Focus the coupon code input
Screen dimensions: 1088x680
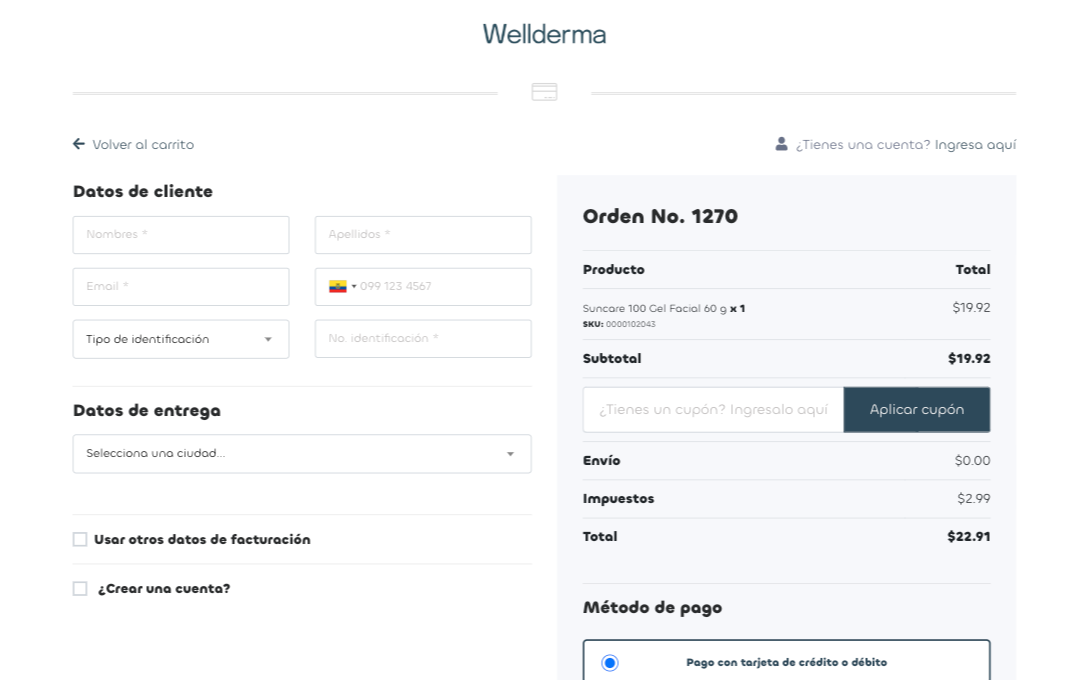(x=713, y=409)
